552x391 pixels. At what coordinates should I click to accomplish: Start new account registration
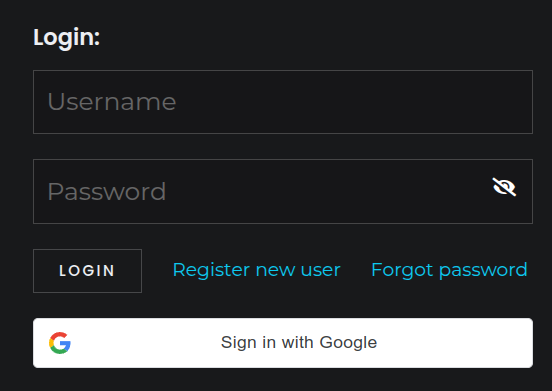(x=256, y=270)
